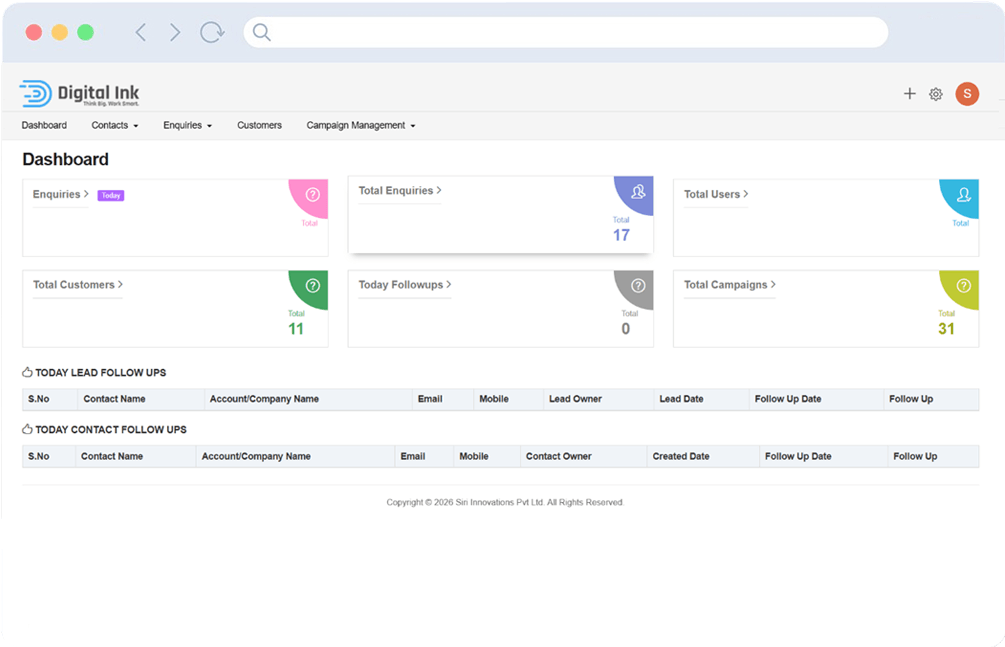
Task: Click the pink Enquiries question mark icon
Action: [x=312, y=195]
